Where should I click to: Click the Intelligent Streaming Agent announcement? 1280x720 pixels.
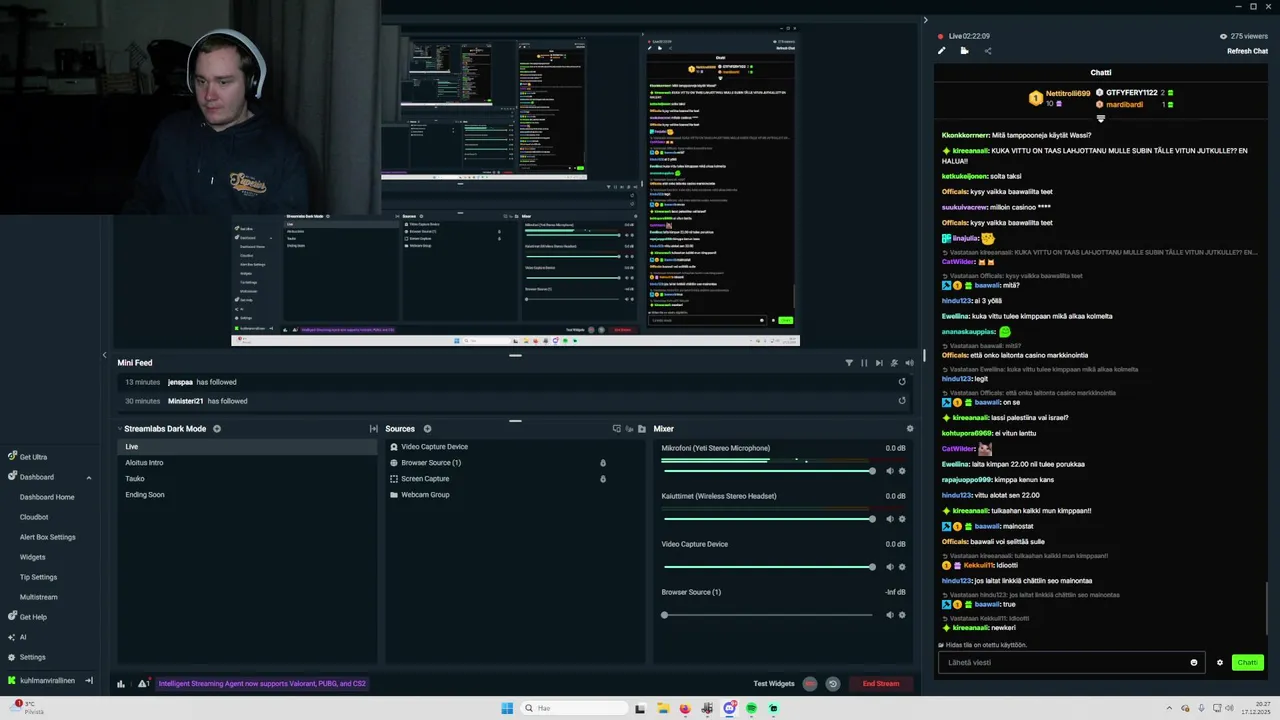tap(262, 684)
